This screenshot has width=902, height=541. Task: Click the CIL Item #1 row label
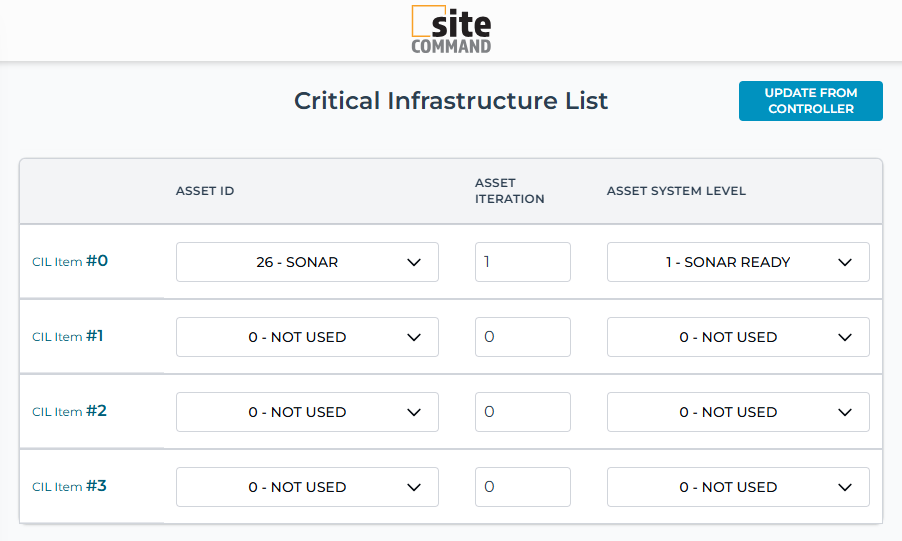(x=68, y=336)
